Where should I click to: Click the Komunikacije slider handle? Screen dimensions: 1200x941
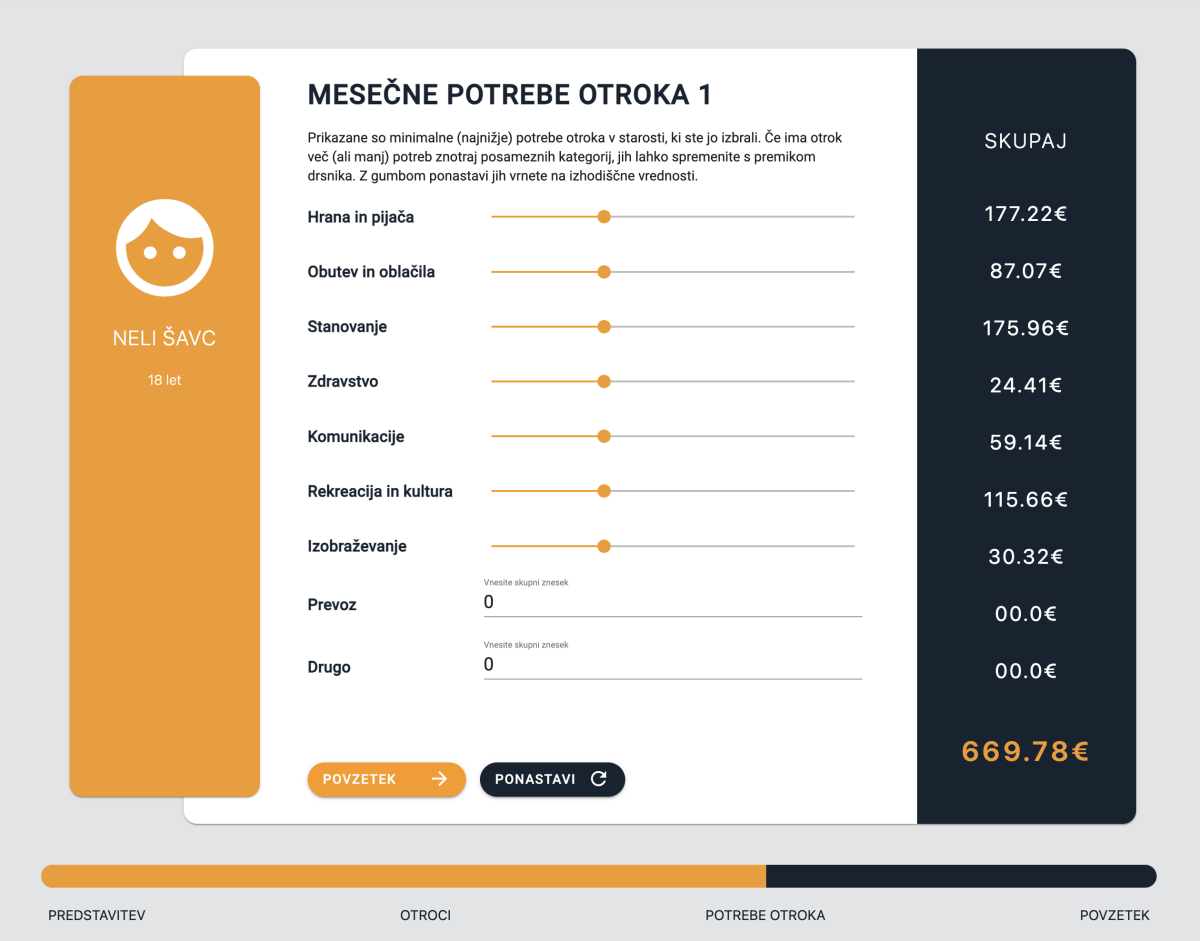604,437
